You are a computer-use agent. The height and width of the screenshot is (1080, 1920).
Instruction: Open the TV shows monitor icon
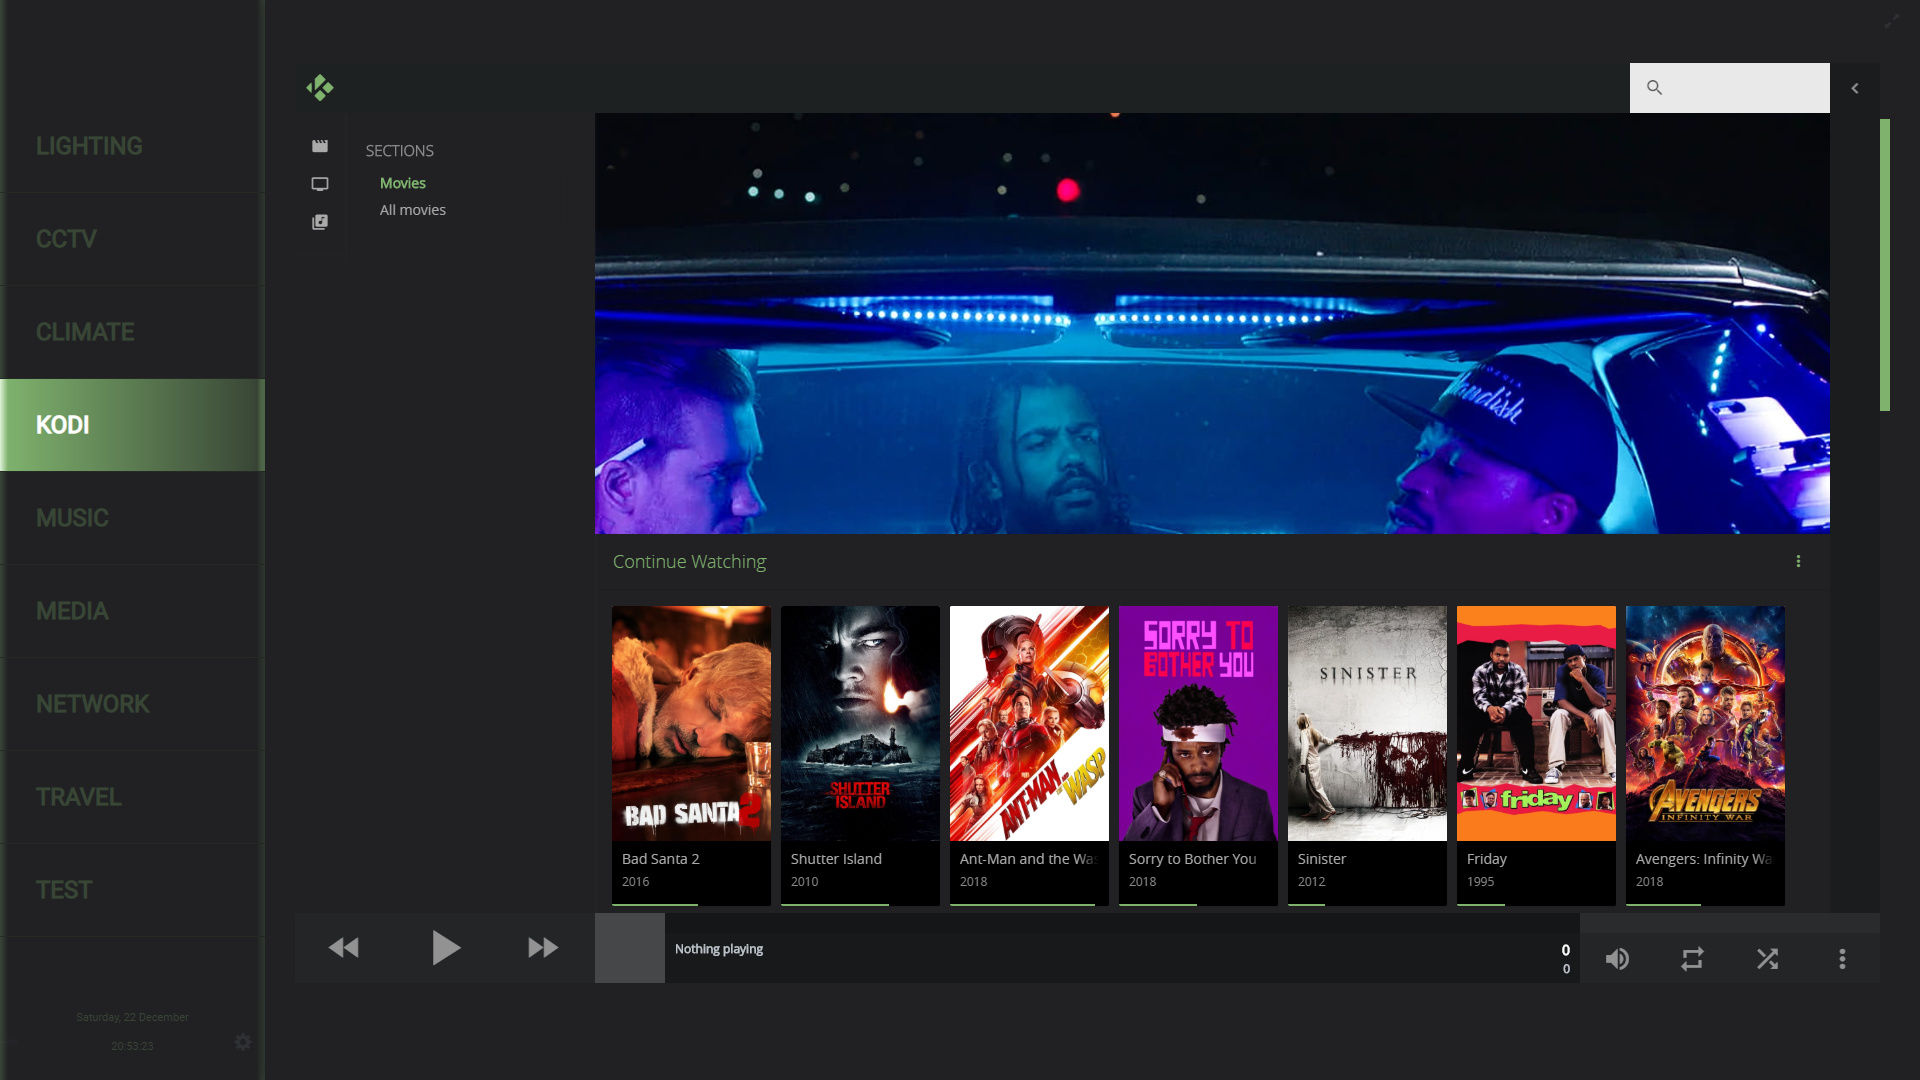pos(320,184)
